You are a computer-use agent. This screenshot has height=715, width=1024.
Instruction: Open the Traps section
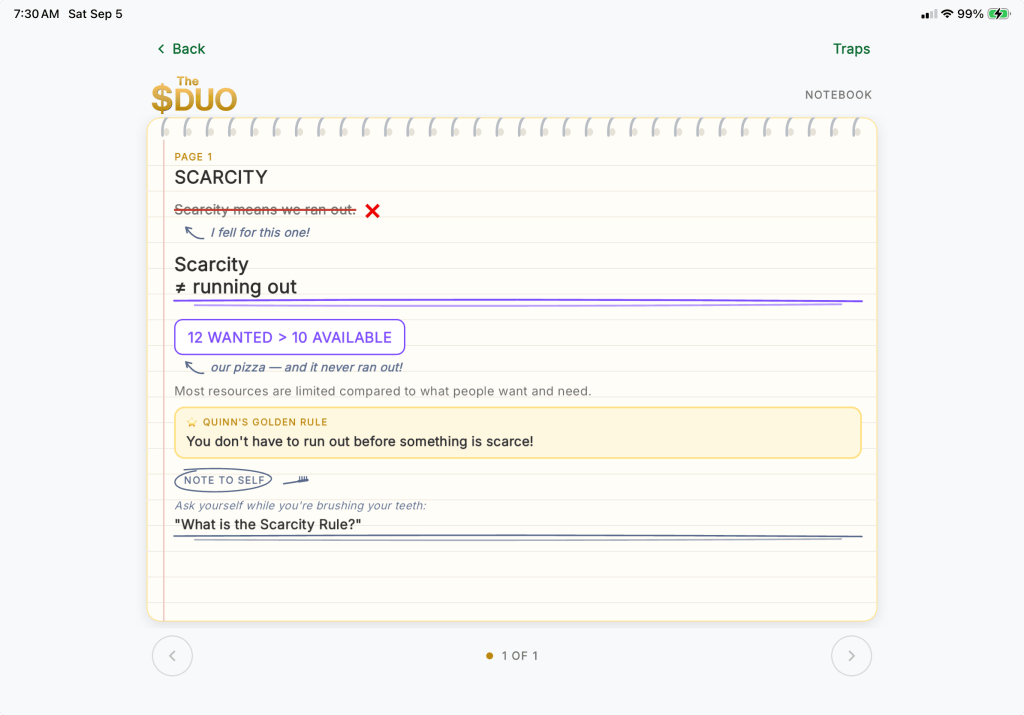(851, 49)
